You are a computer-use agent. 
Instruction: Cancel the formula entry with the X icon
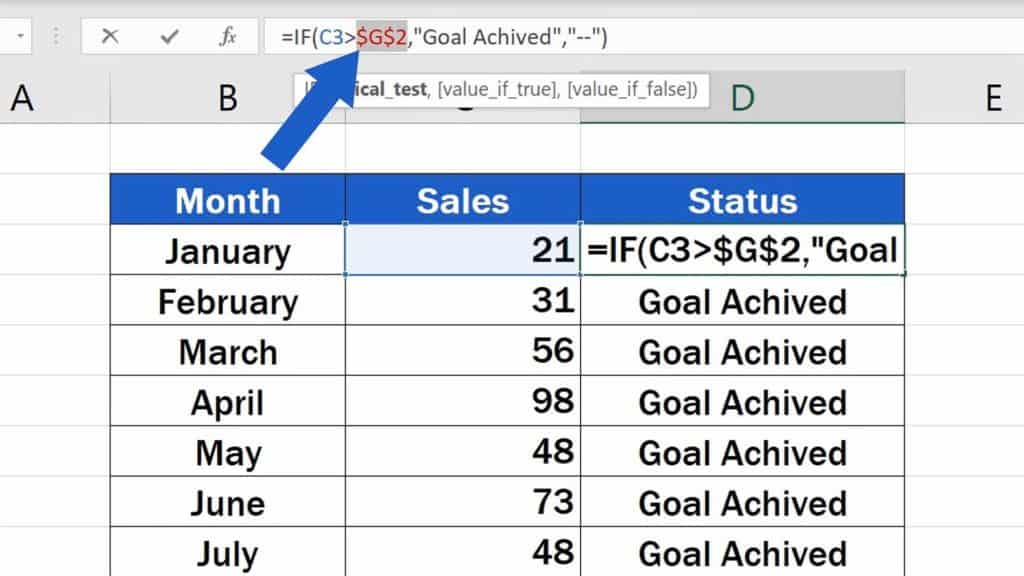point(110,36)
